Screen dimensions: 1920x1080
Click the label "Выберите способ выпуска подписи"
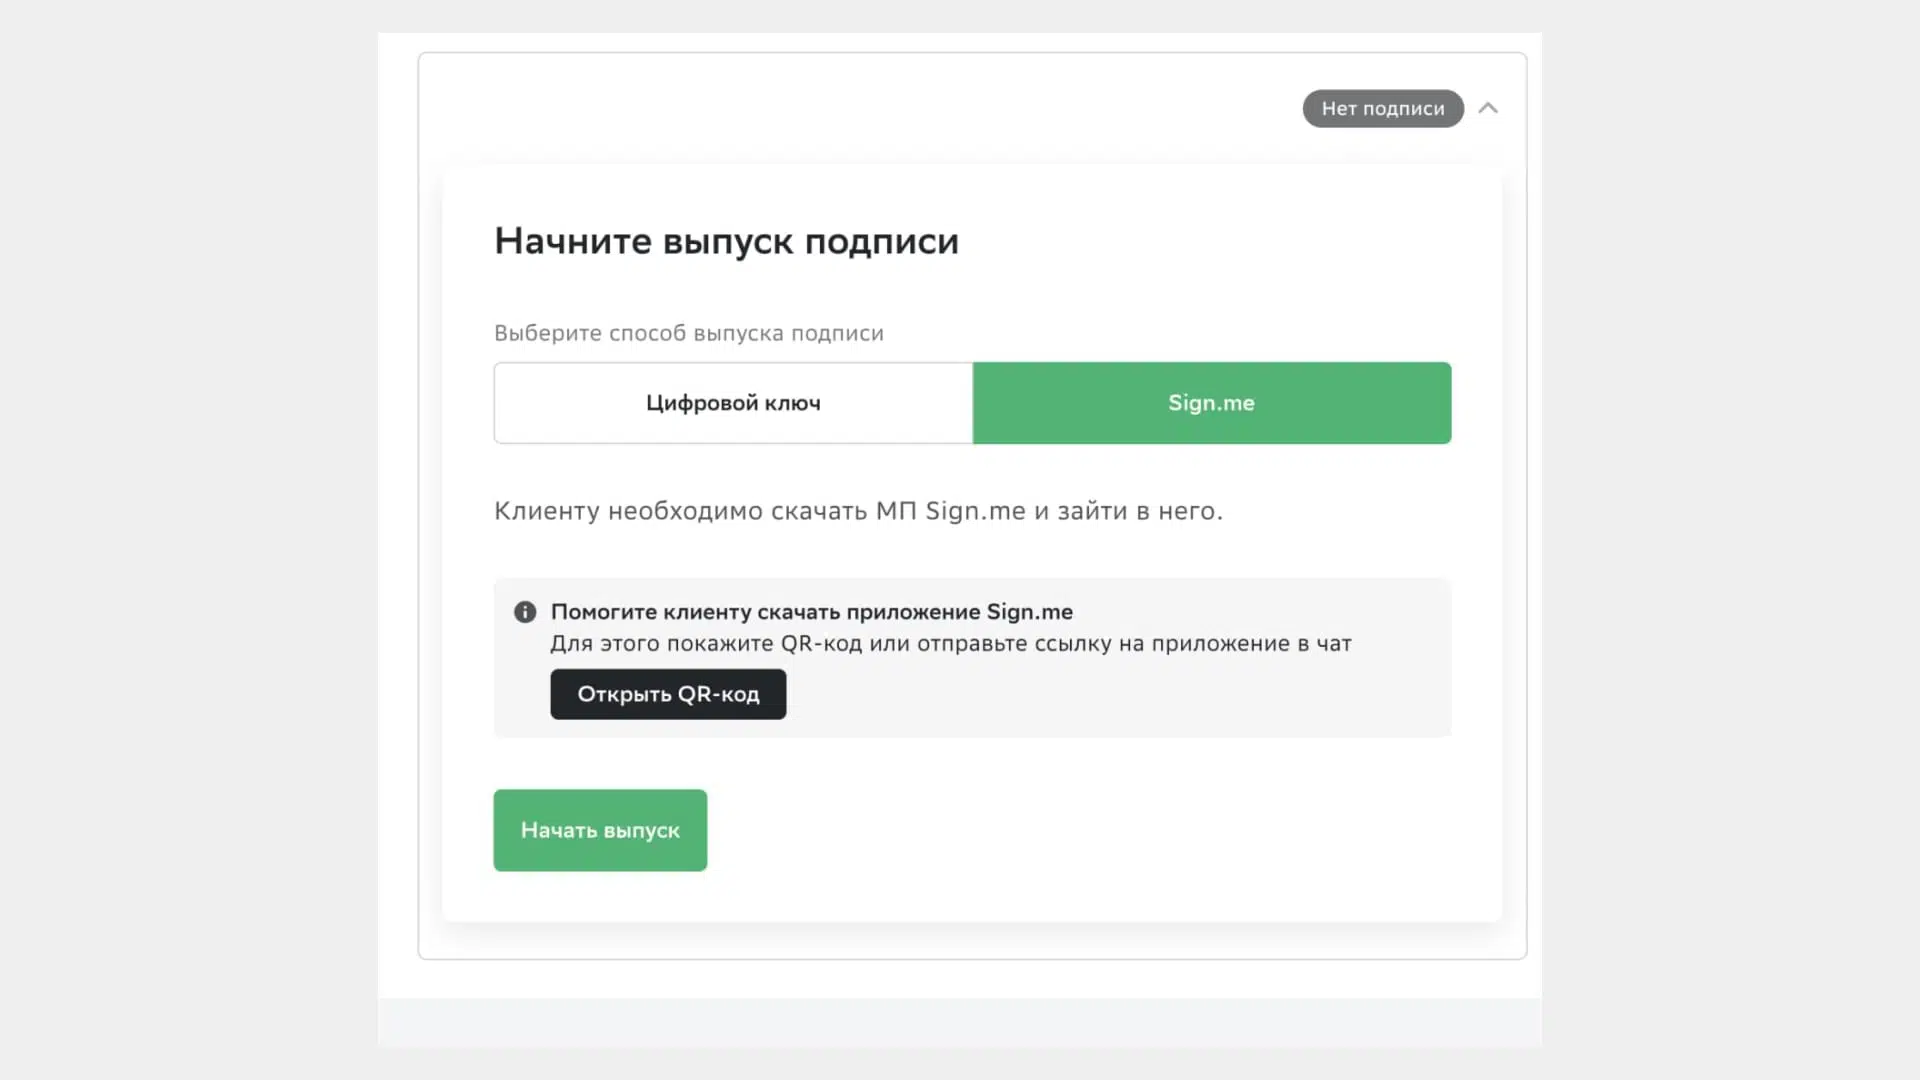coord(689,333)
